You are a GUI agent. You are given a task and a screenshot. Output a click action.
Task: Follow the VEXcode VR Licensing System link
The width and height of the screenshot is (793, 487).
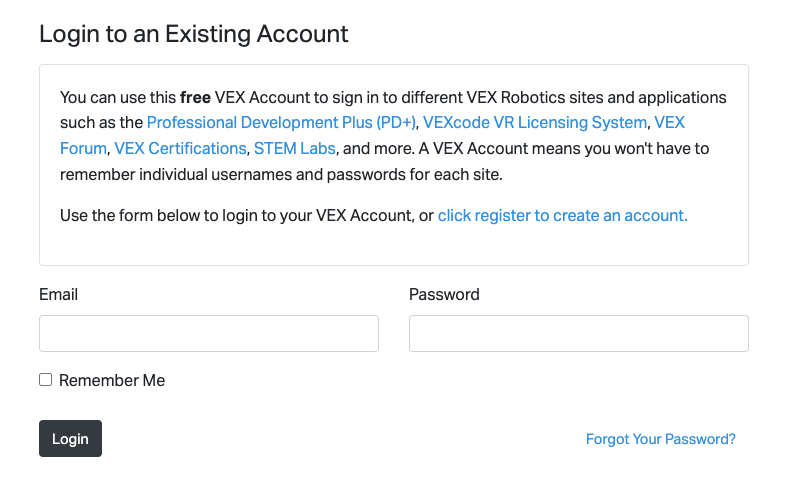coord(535,123)
